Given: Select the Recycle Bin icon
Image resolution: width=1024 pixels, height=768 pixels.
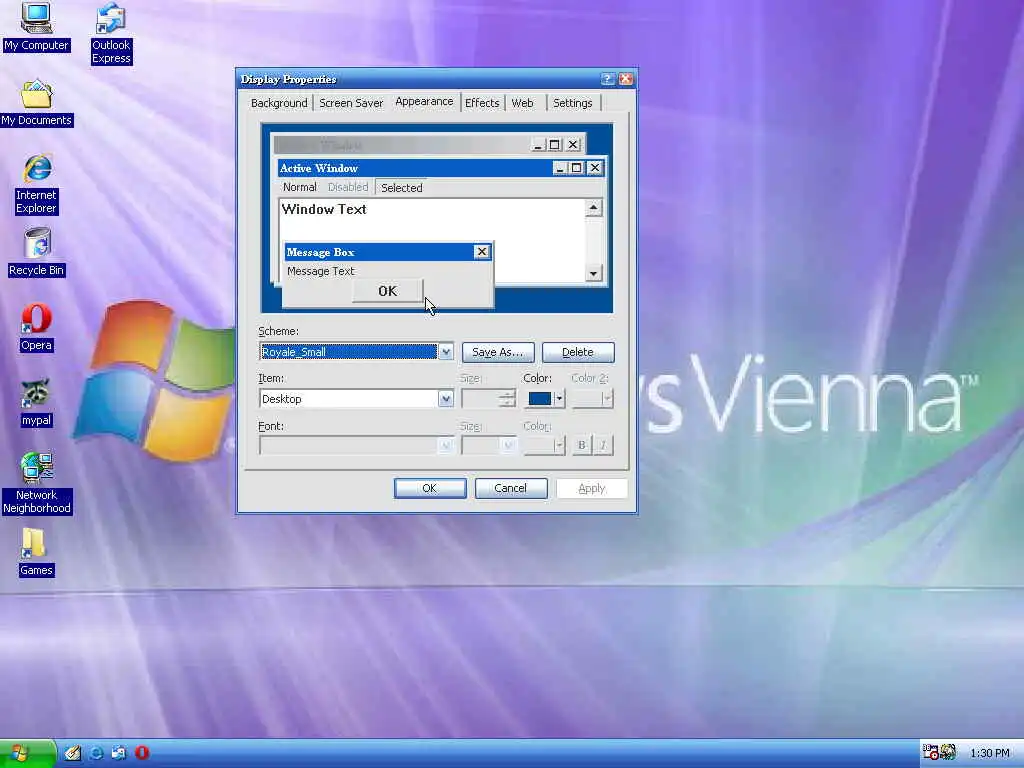Looking at the screenshot, I should coord(36,253).
